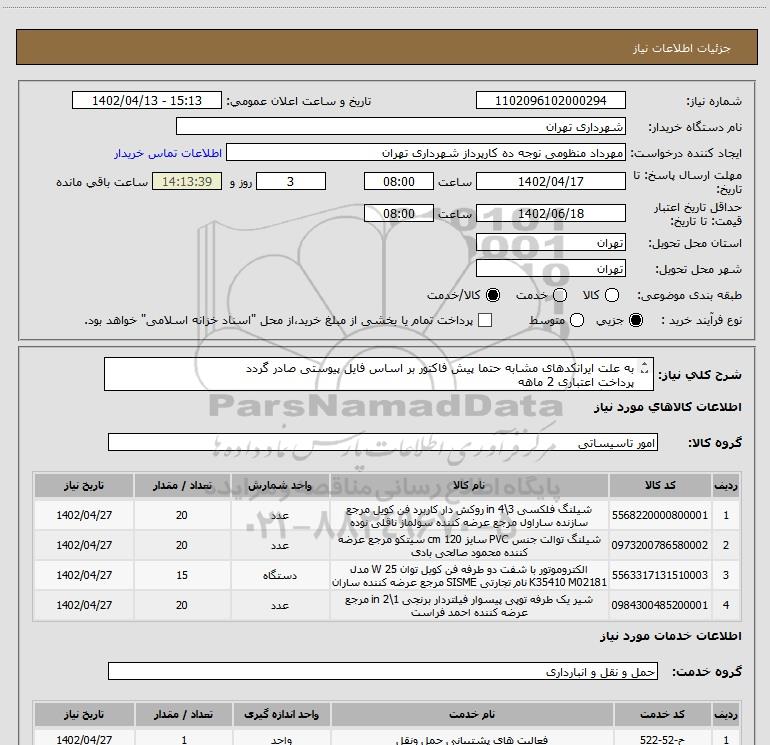Click the flexible hose item name in row 1
The image size is (770, 745).
(469, 516)
